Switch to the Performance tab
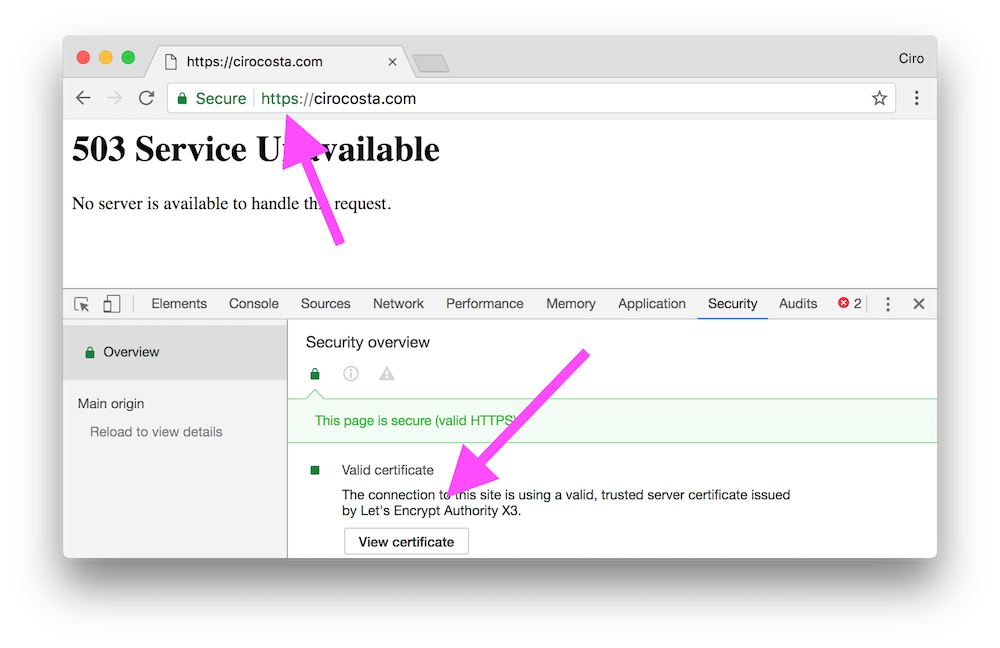This screenshot has height=648, width=1000. (485, 304)
